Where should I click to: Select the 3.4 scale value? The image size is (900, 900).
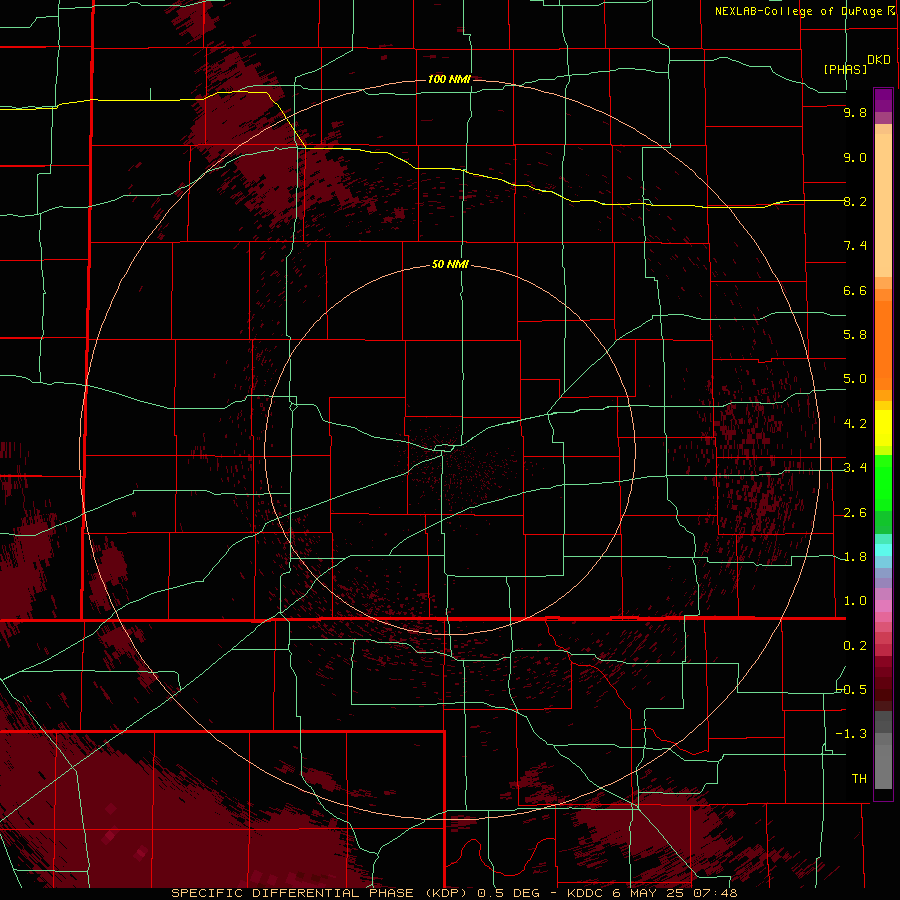pyautogui.click(x=855, y=468)
